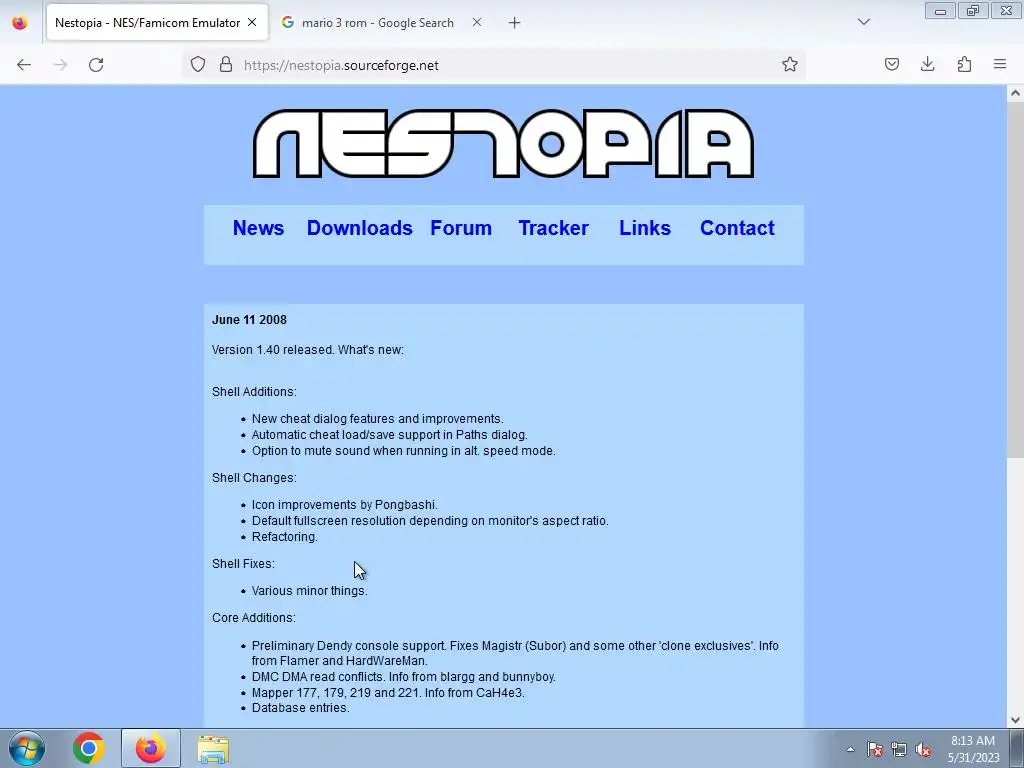Click the scrollbar down arrow

1015,720
